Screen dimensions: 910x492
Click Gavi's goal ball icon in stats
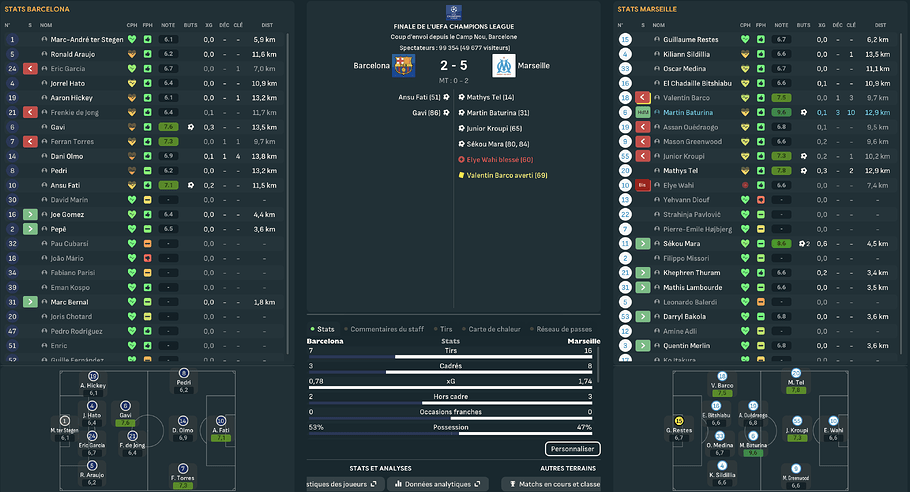pos(191,127)
